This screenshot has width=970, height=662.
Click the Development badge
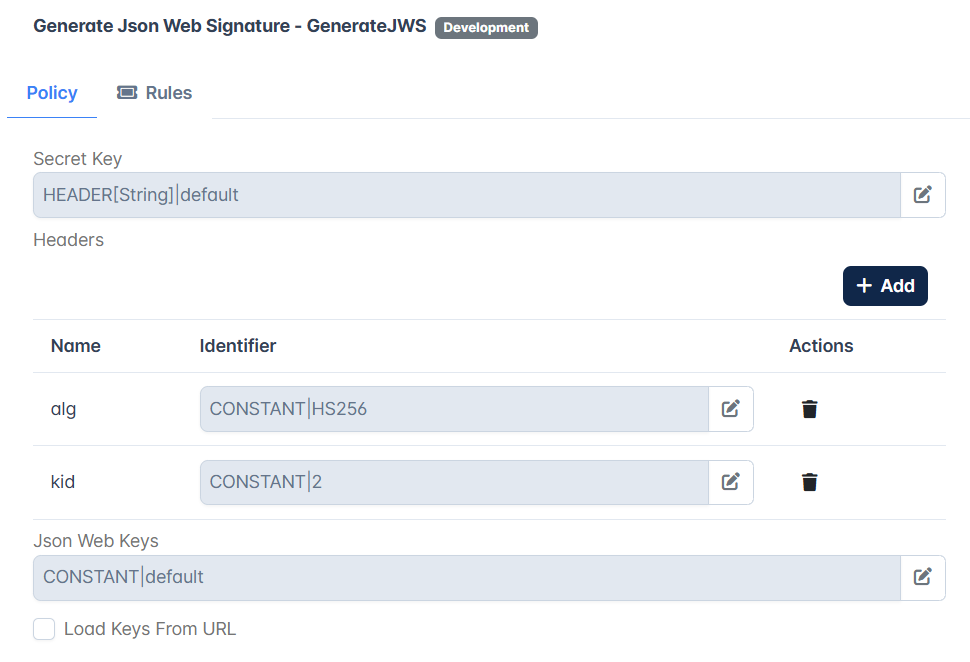[486, 28]
